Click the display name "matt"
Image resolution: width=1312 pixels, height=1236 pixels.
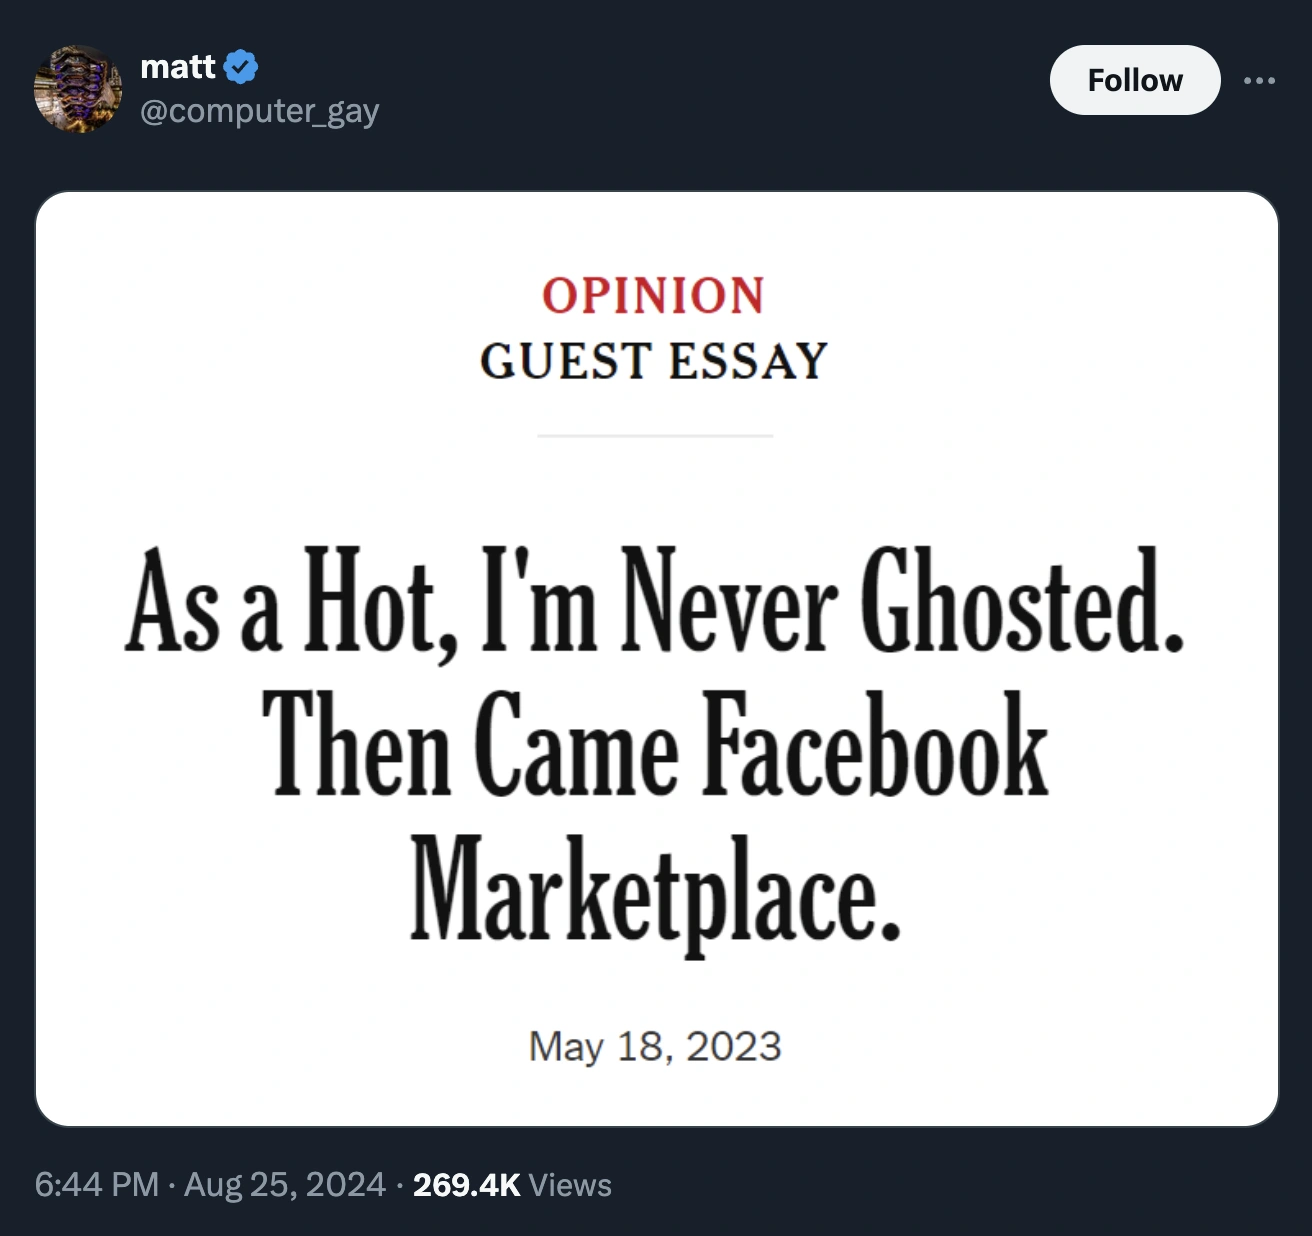point(178,67)
